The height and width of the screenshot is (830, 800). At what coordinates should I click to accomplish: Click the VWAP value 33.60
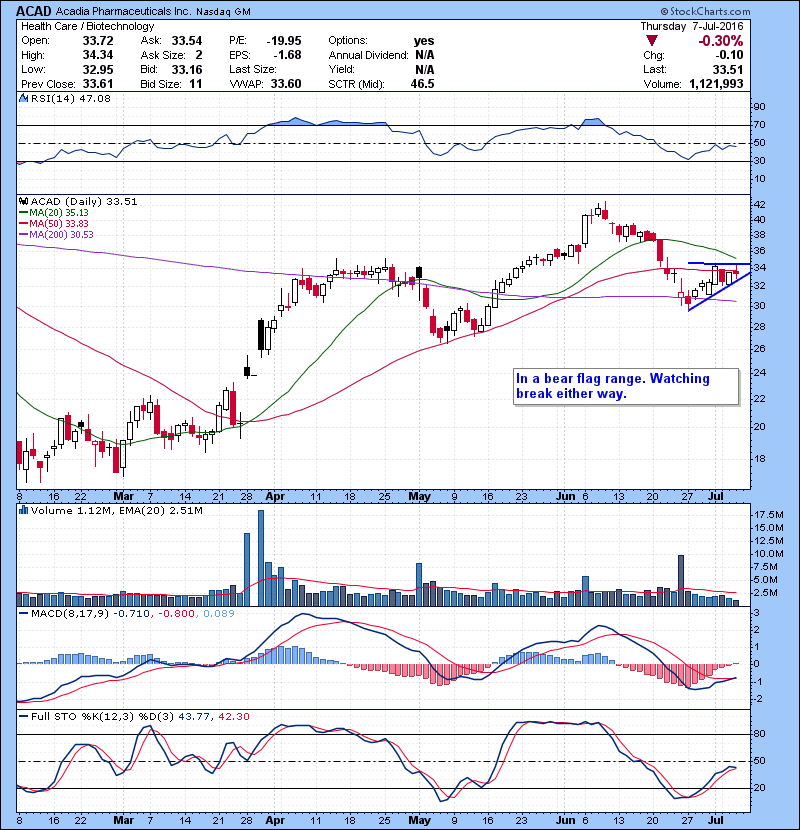[x=286, y=84]
